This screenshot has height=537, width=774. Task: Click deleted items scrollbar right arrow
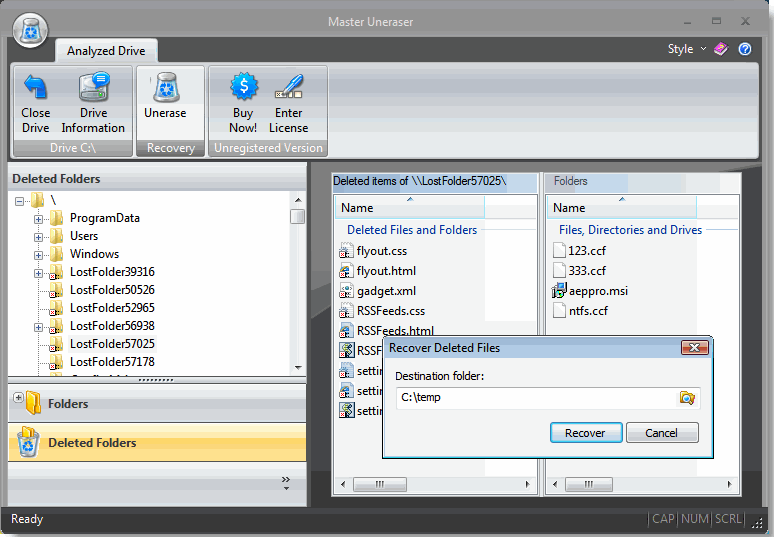528,484
